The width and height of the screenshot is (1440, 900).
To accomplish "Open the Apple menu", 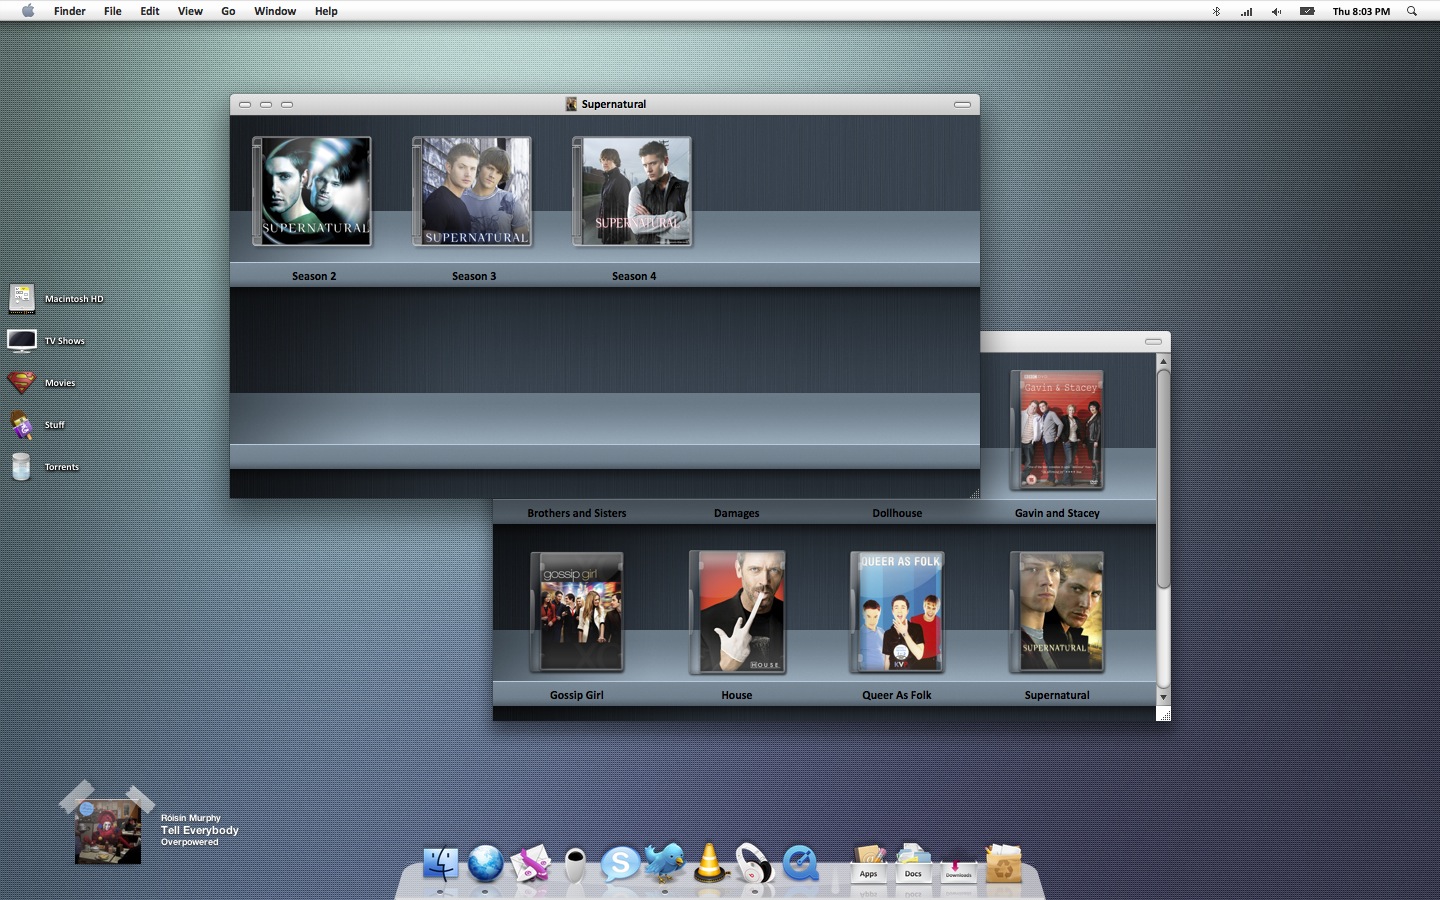I will tap(28, 11).
